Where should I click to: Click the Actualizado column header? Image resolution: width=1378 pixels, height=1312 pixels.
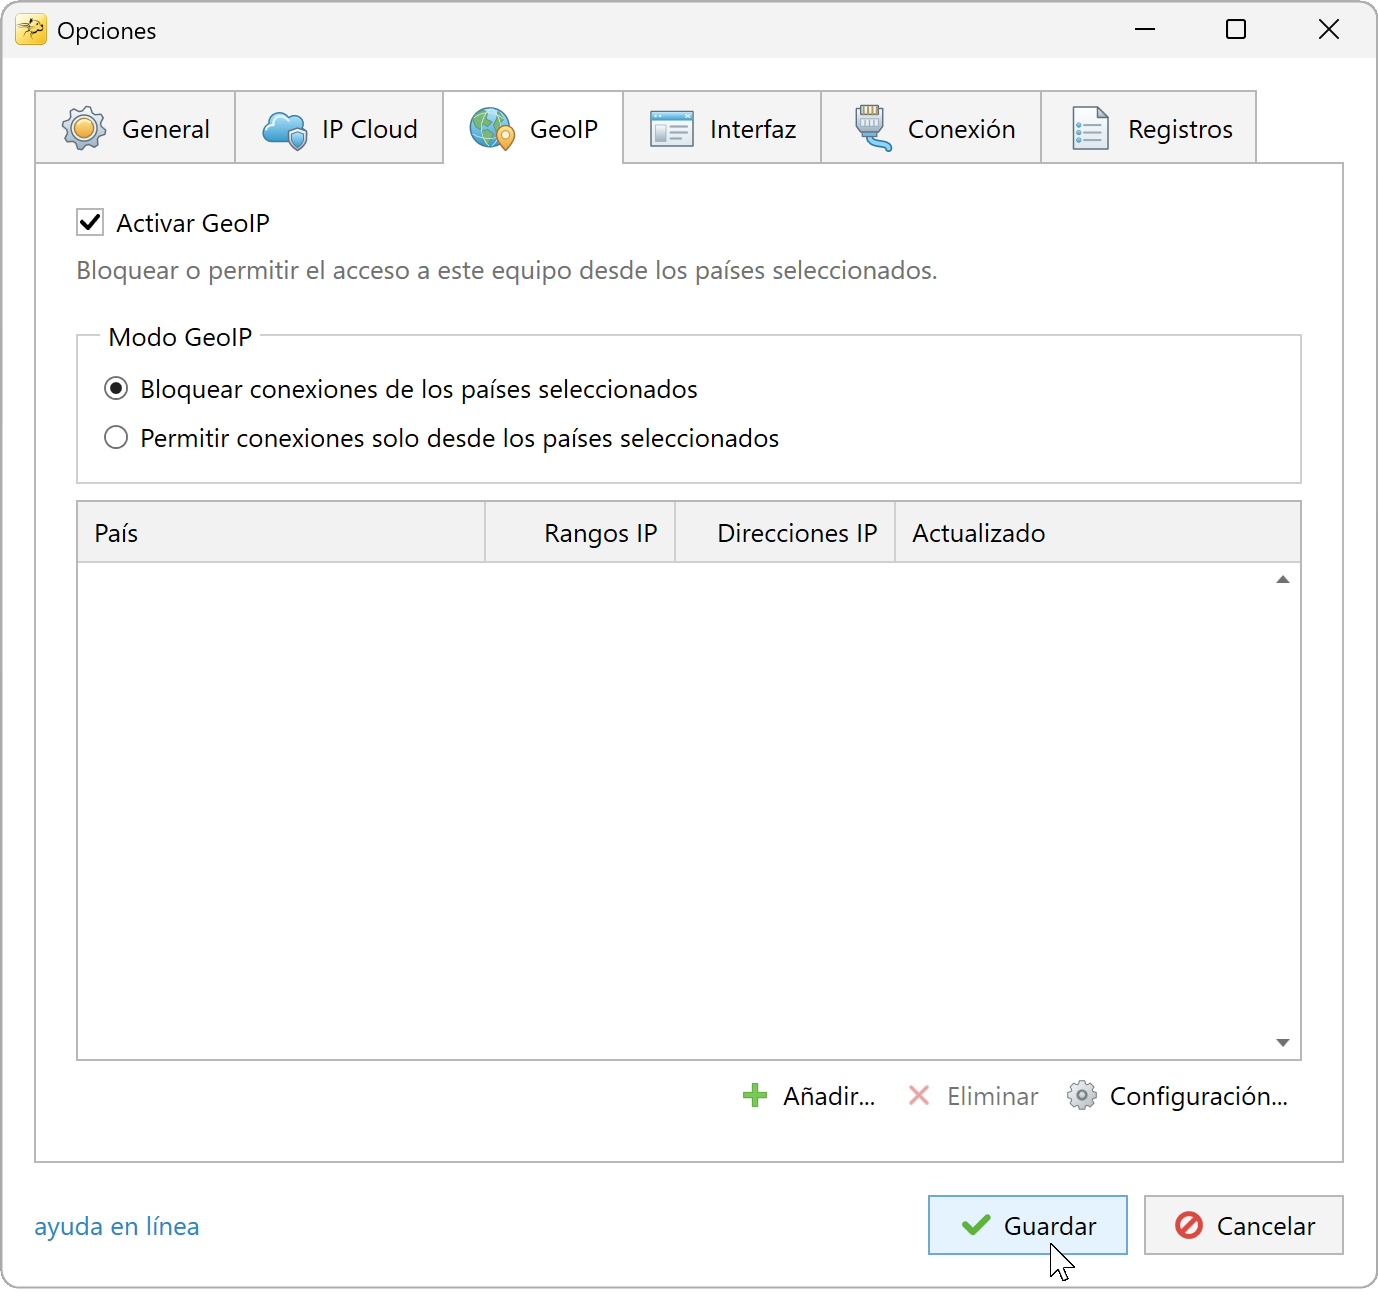click(1098, 532)
